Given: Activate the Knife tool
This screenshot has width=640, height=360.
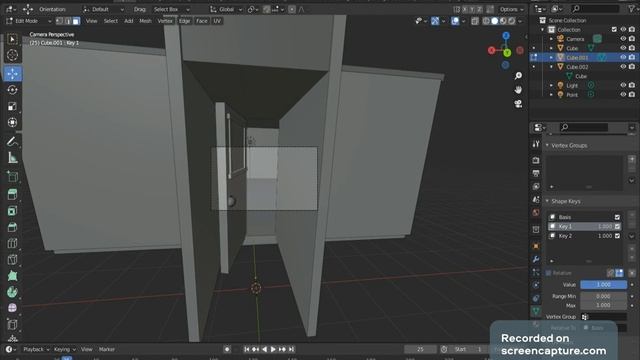Looking at the screenshot, I should click(x=12, y=260).
